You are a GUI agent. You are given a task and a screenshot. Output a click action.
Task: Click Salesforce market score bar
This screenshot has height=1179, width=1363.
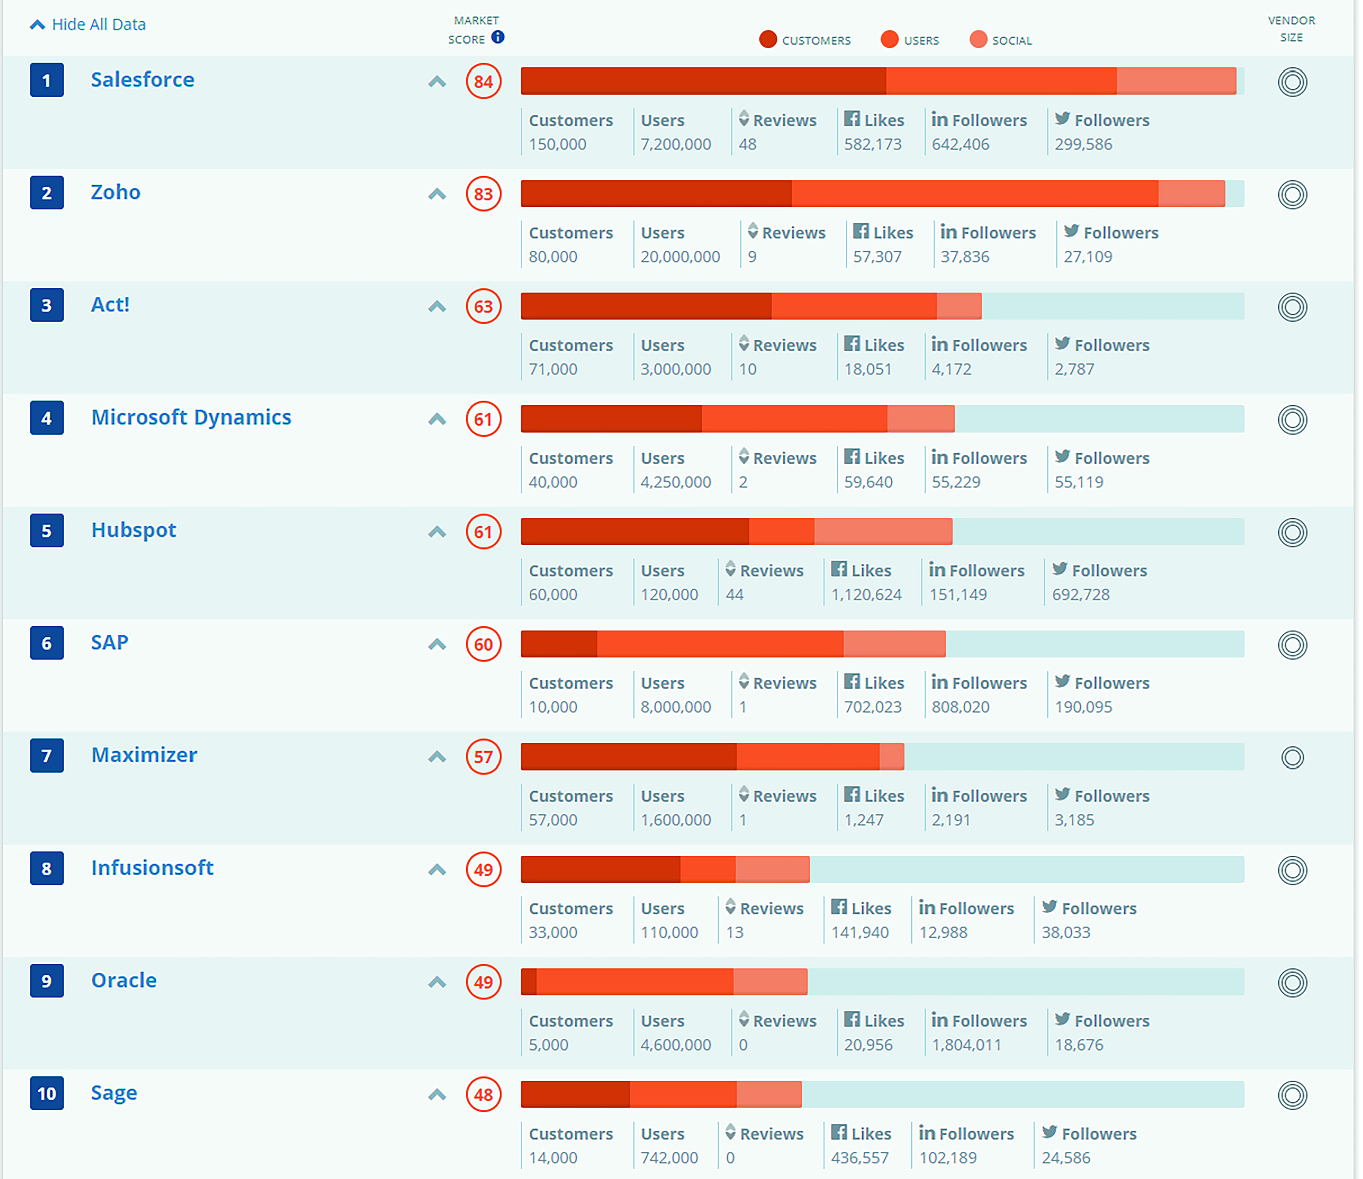point(883,81)
